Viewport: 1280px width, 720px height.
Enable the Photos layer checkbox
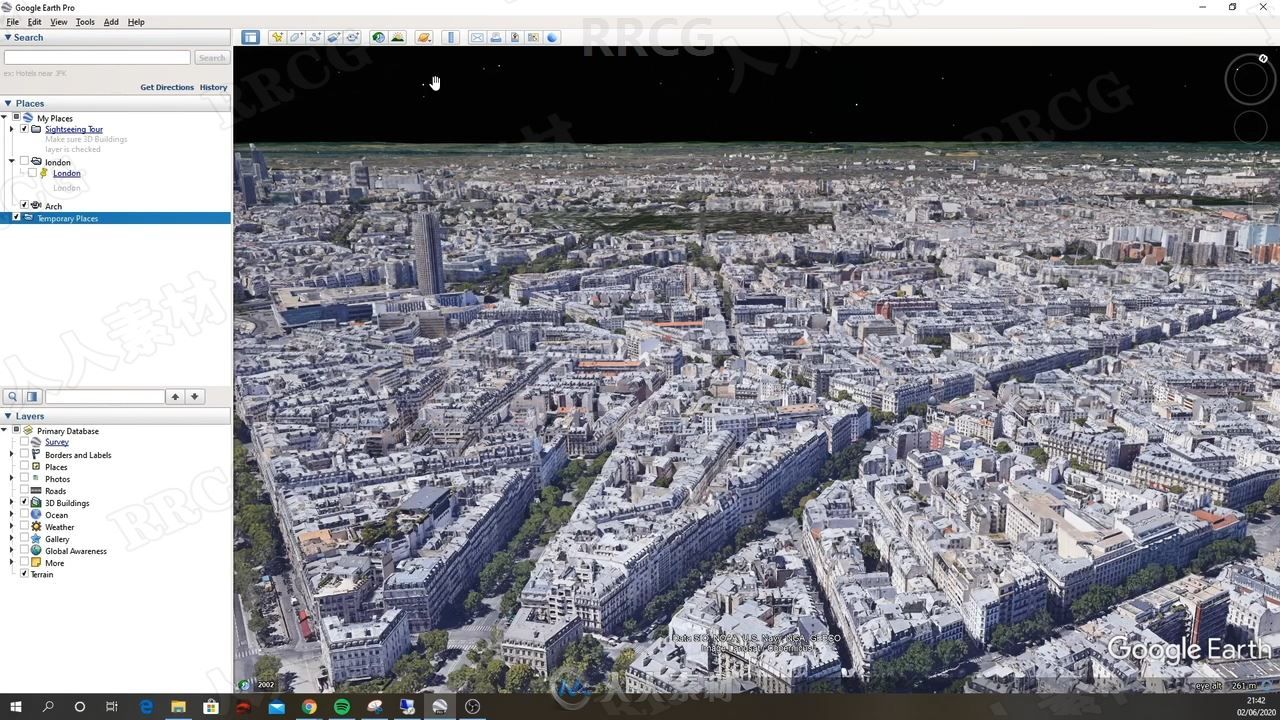point(24,478)
